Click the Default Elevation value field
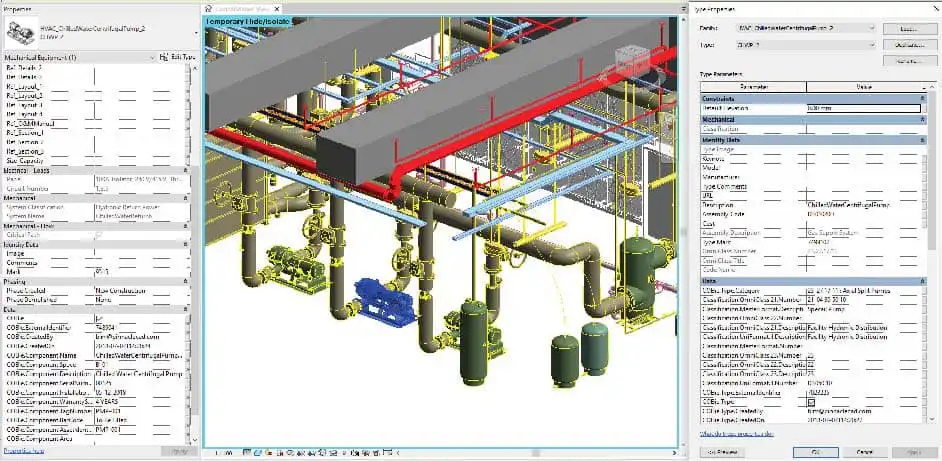This screenshot has height=461, width=942. click(863, 109)
